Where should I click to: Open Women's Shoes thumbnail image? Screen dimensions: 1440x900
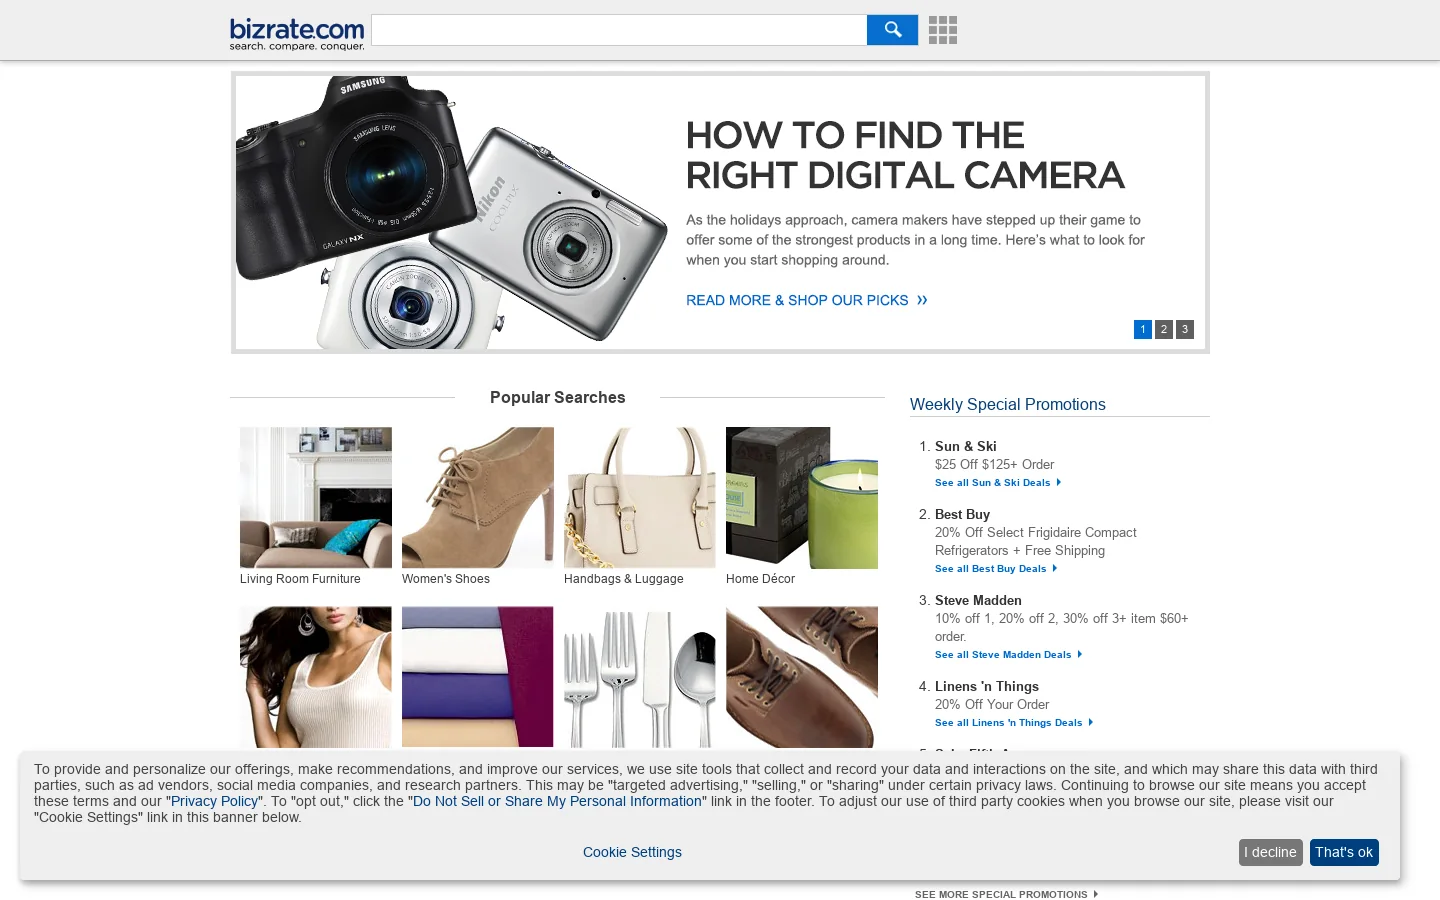point(478,498)
